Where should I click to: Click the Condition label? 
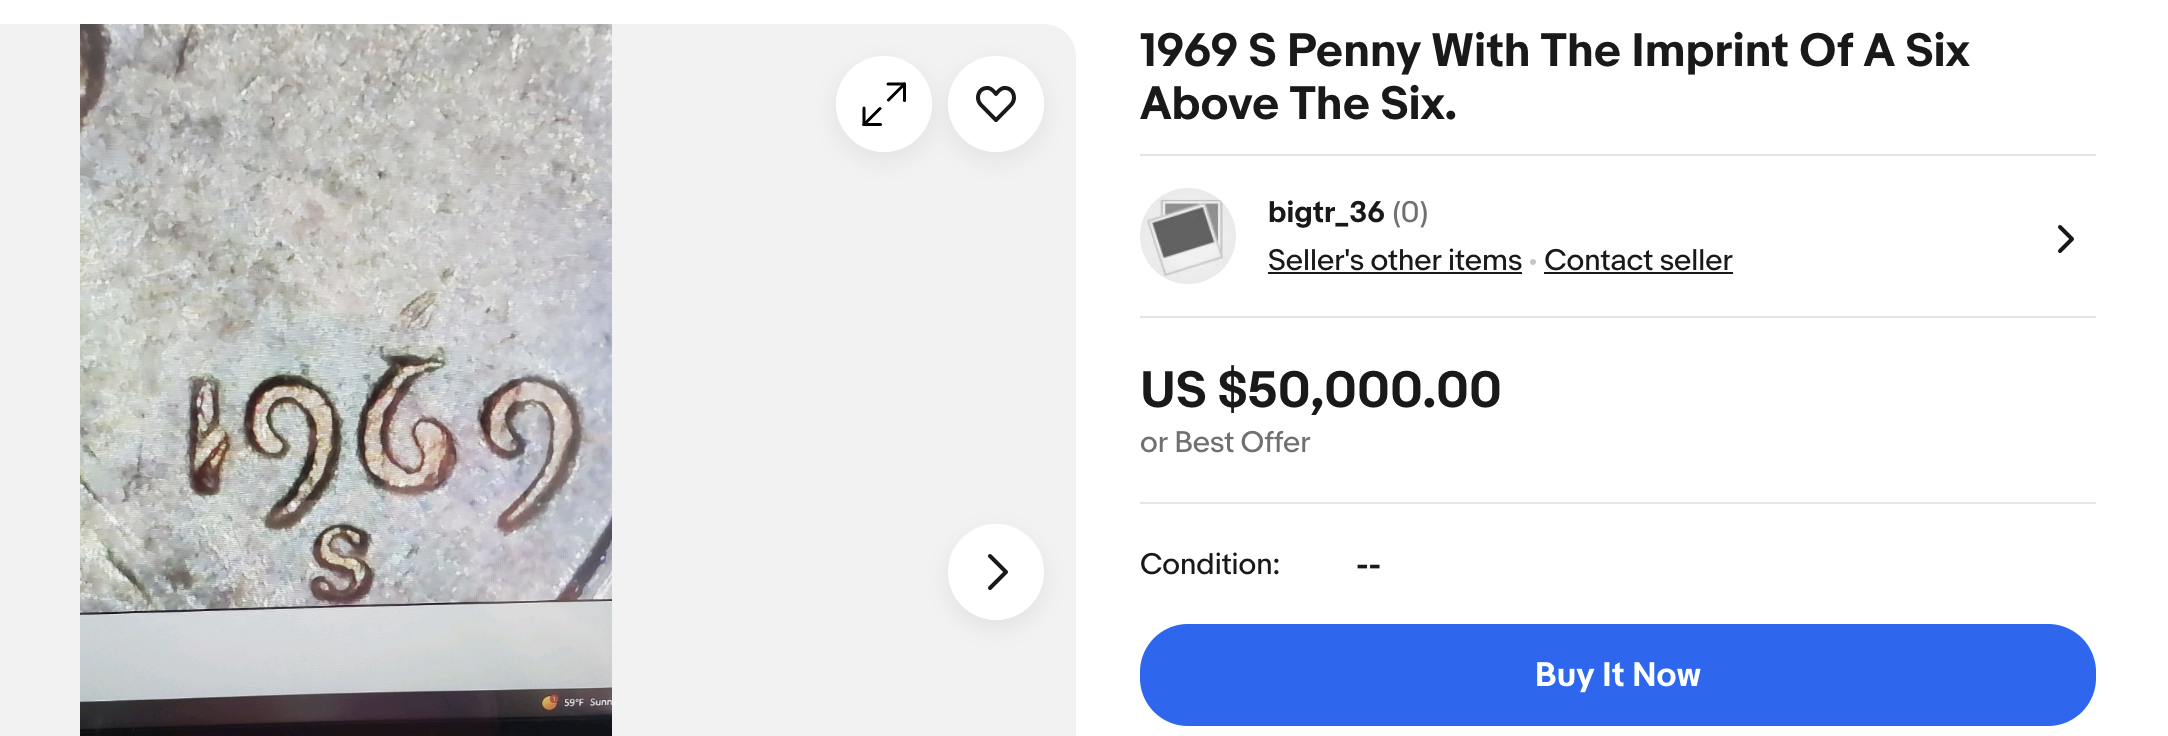(1210, 564)
